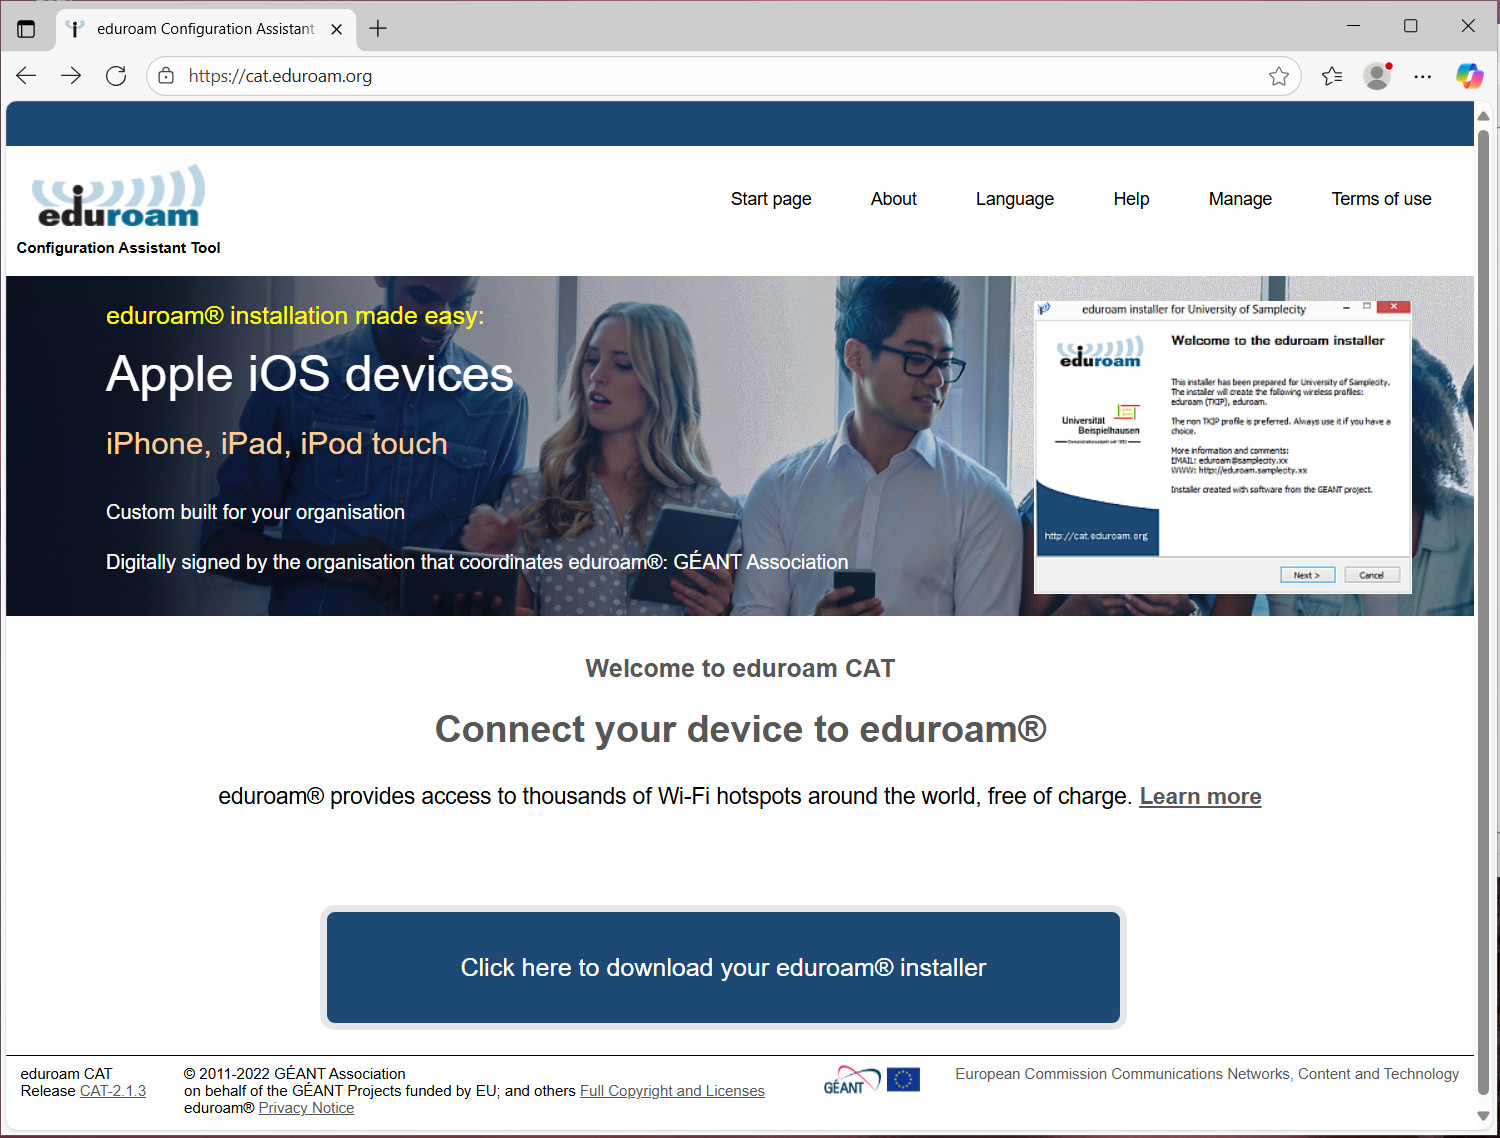Screen dimensions: 1500x1138
Task: View site information lock icon
Action: pyautogui.click(x=166, y=76)
